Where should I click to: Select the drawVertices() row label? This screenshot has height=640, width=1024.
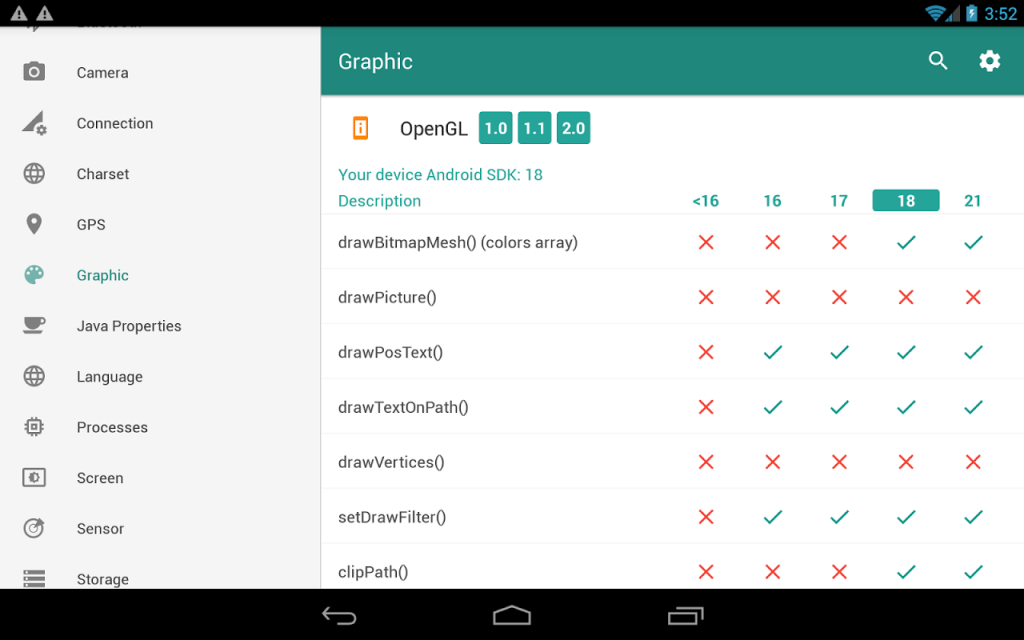[x=391, y=462]
